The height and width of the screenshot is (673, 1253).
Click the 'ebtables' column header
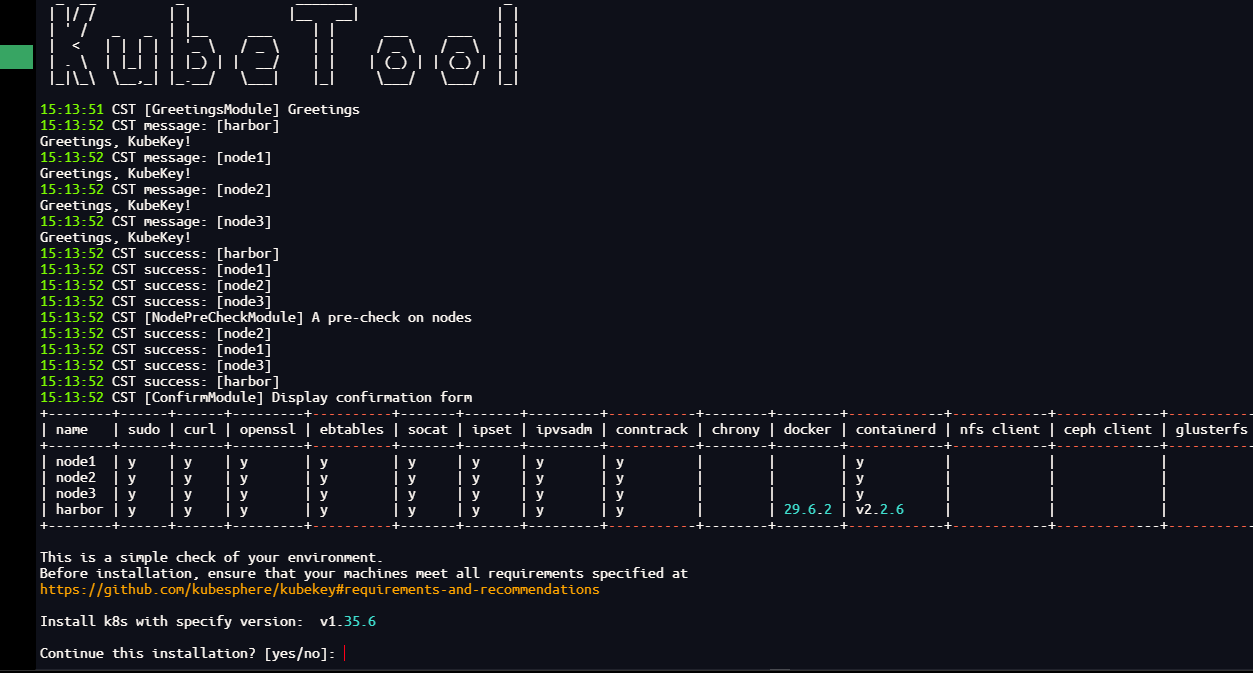[352, 430]
